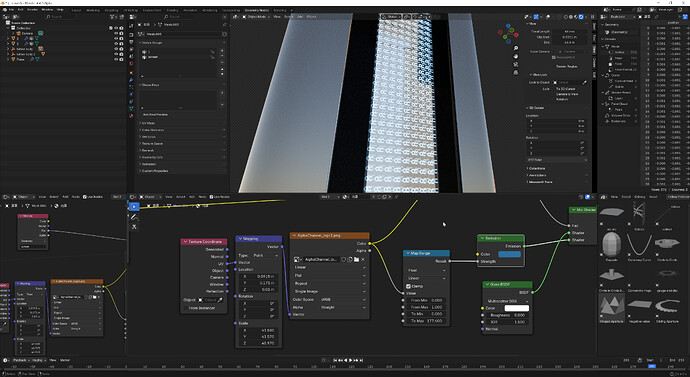Open the File menu

[x=11, y=10]
